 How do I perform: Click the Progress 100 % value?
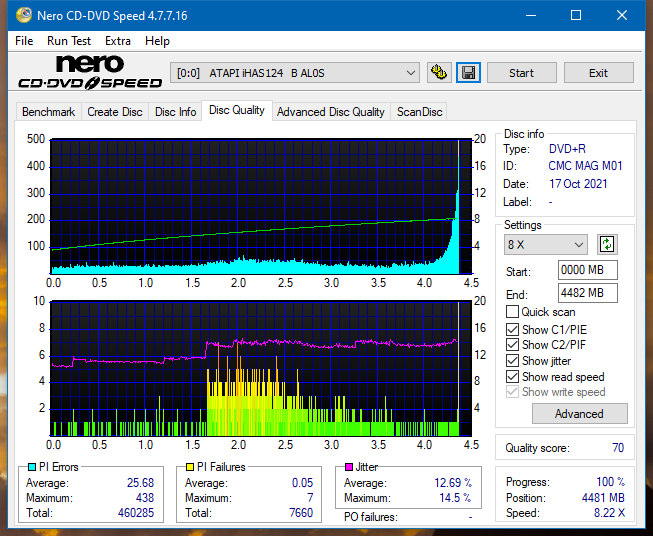tap(611, 482)
